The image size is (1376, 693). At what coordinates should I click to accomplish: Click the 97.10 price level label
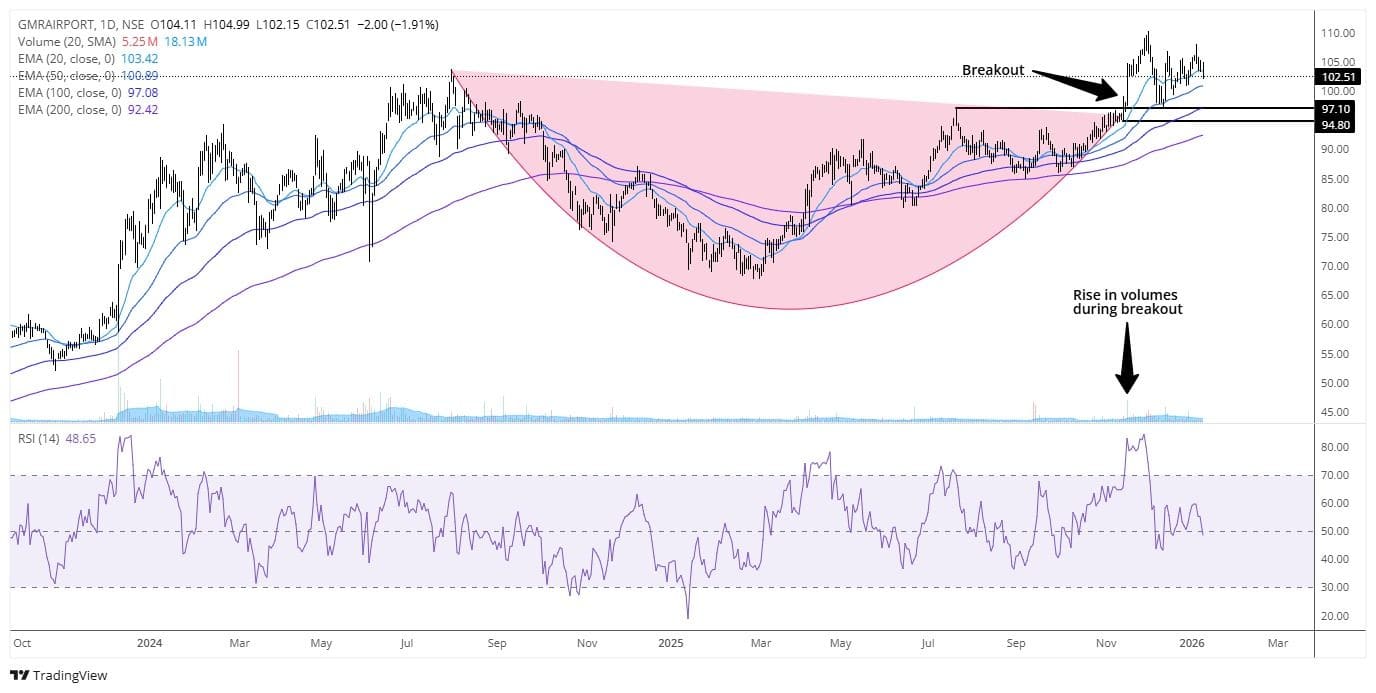pos(1340,108)
